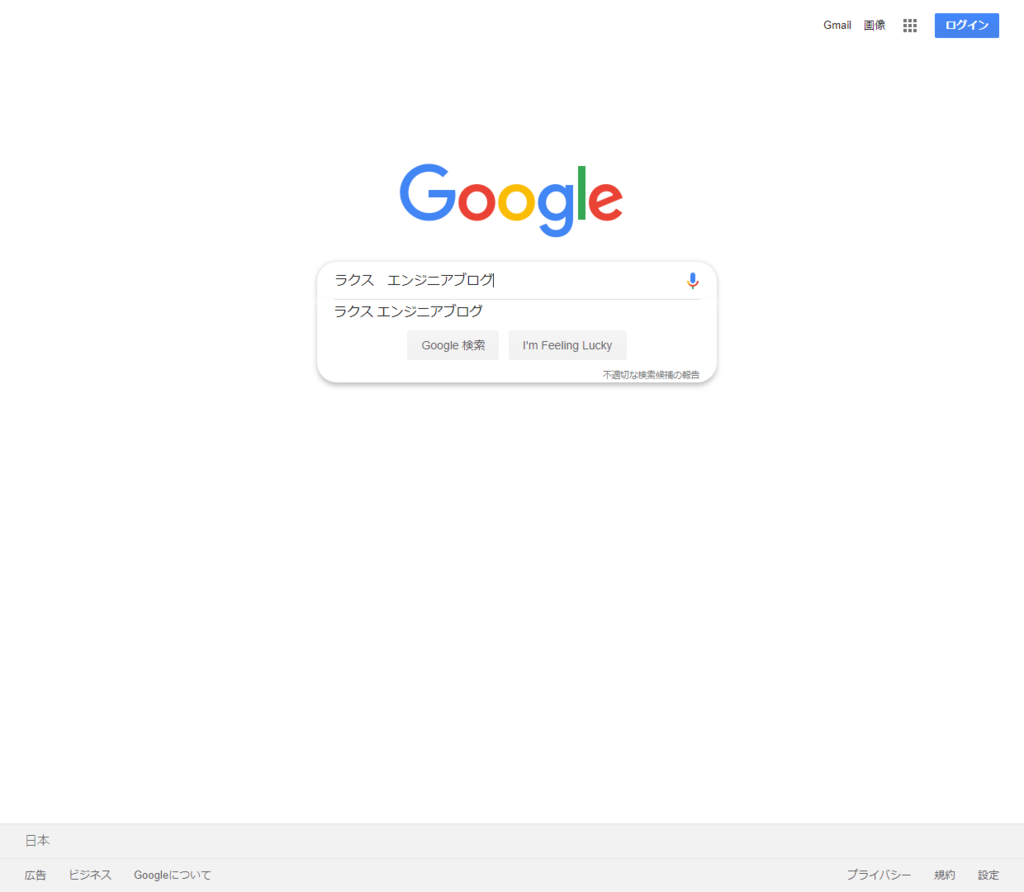Click the blue ログイン button
The height and width of the screenshot is (892, 1024).
point(967,25)
